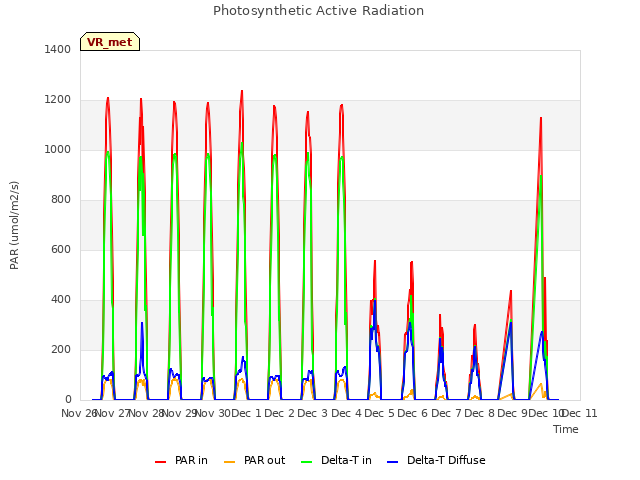Select the Delta-T in legend label
This screenshot has height=480, width=640.
coord(346,460)
